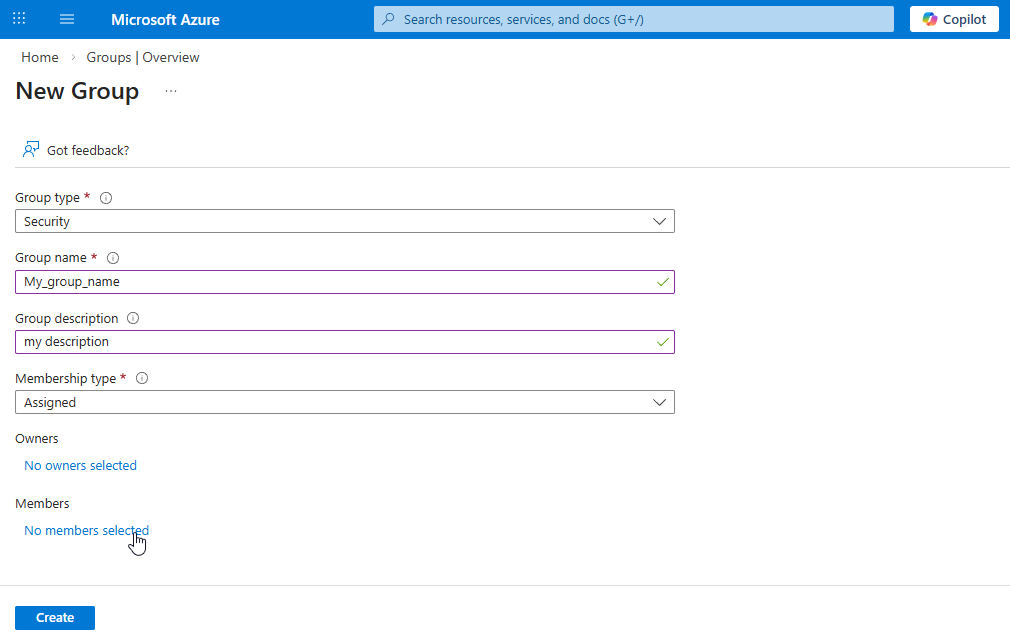
Task: Click the Microsoft Azure portal title
Action: 165,20
